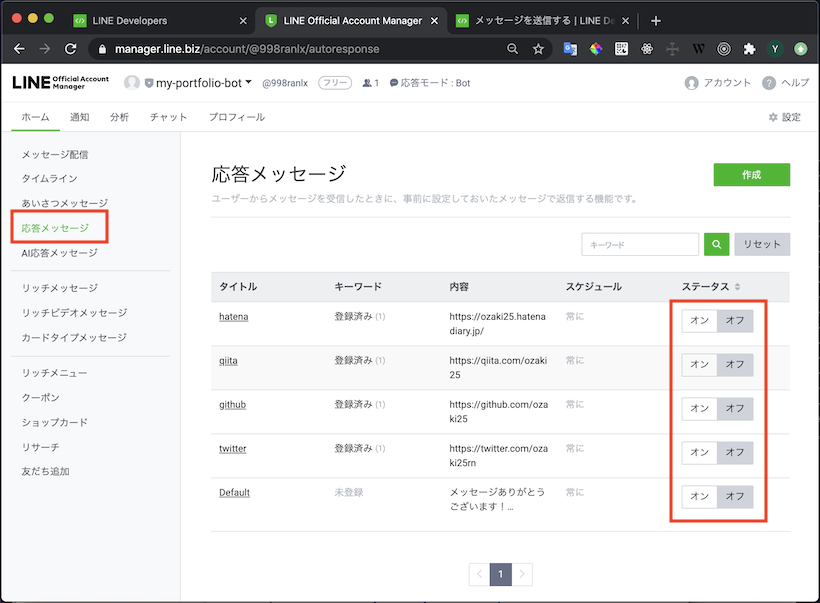Click the browser forward arrow

pyautogui.click(x=44, y=49)
